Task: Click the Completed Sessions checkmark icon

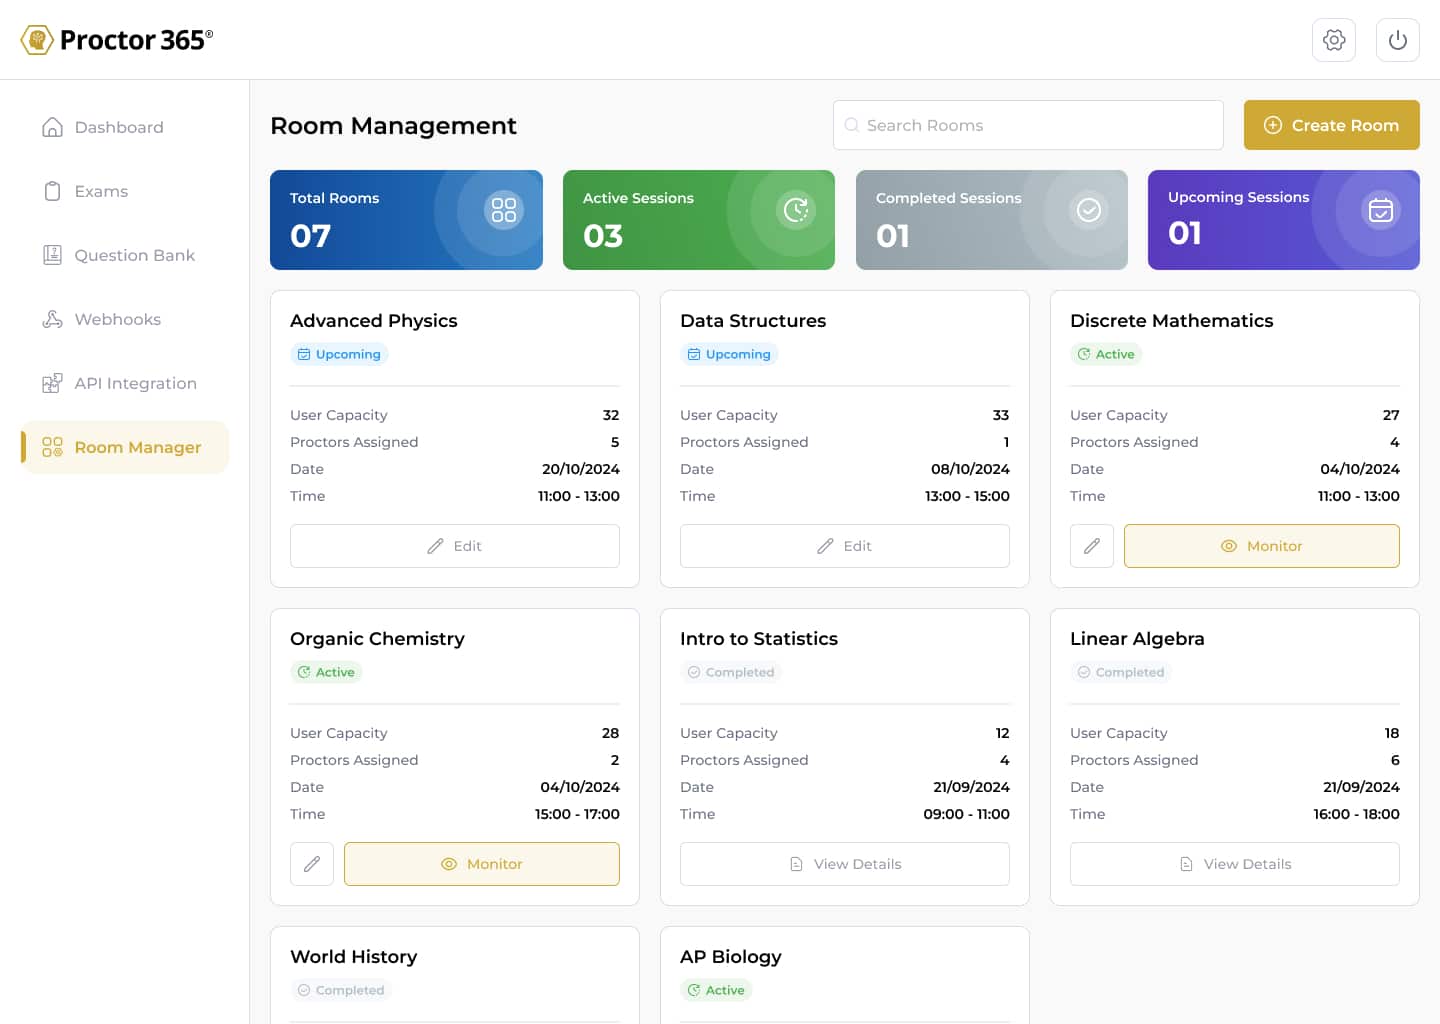Action: (1088, 209)
